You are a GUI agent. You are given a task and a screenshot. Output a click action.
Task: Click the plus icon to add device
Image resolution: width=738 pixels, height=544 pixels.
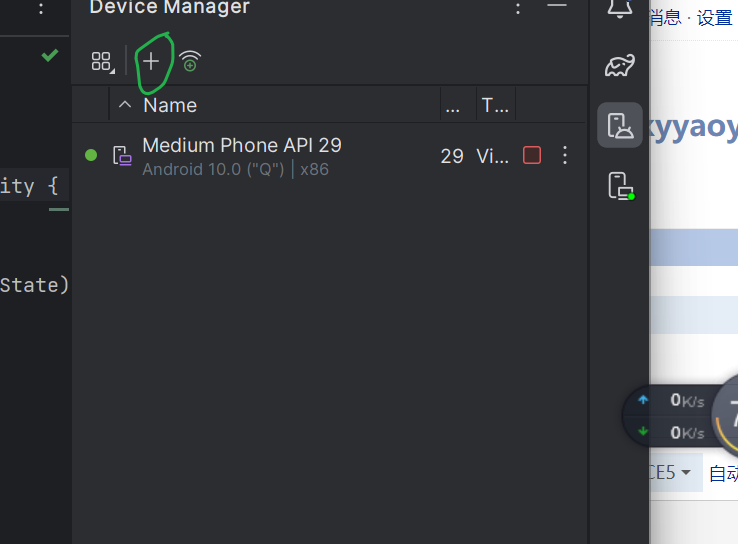[x=151, y=61]
